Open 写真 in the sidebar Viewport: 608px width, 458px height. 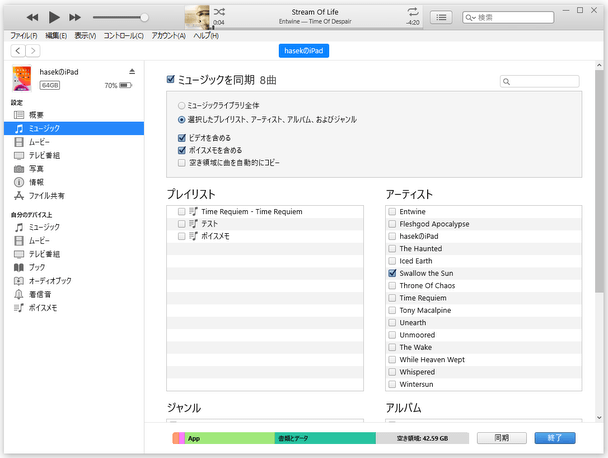pyautogui.click(x=74, y=169)
